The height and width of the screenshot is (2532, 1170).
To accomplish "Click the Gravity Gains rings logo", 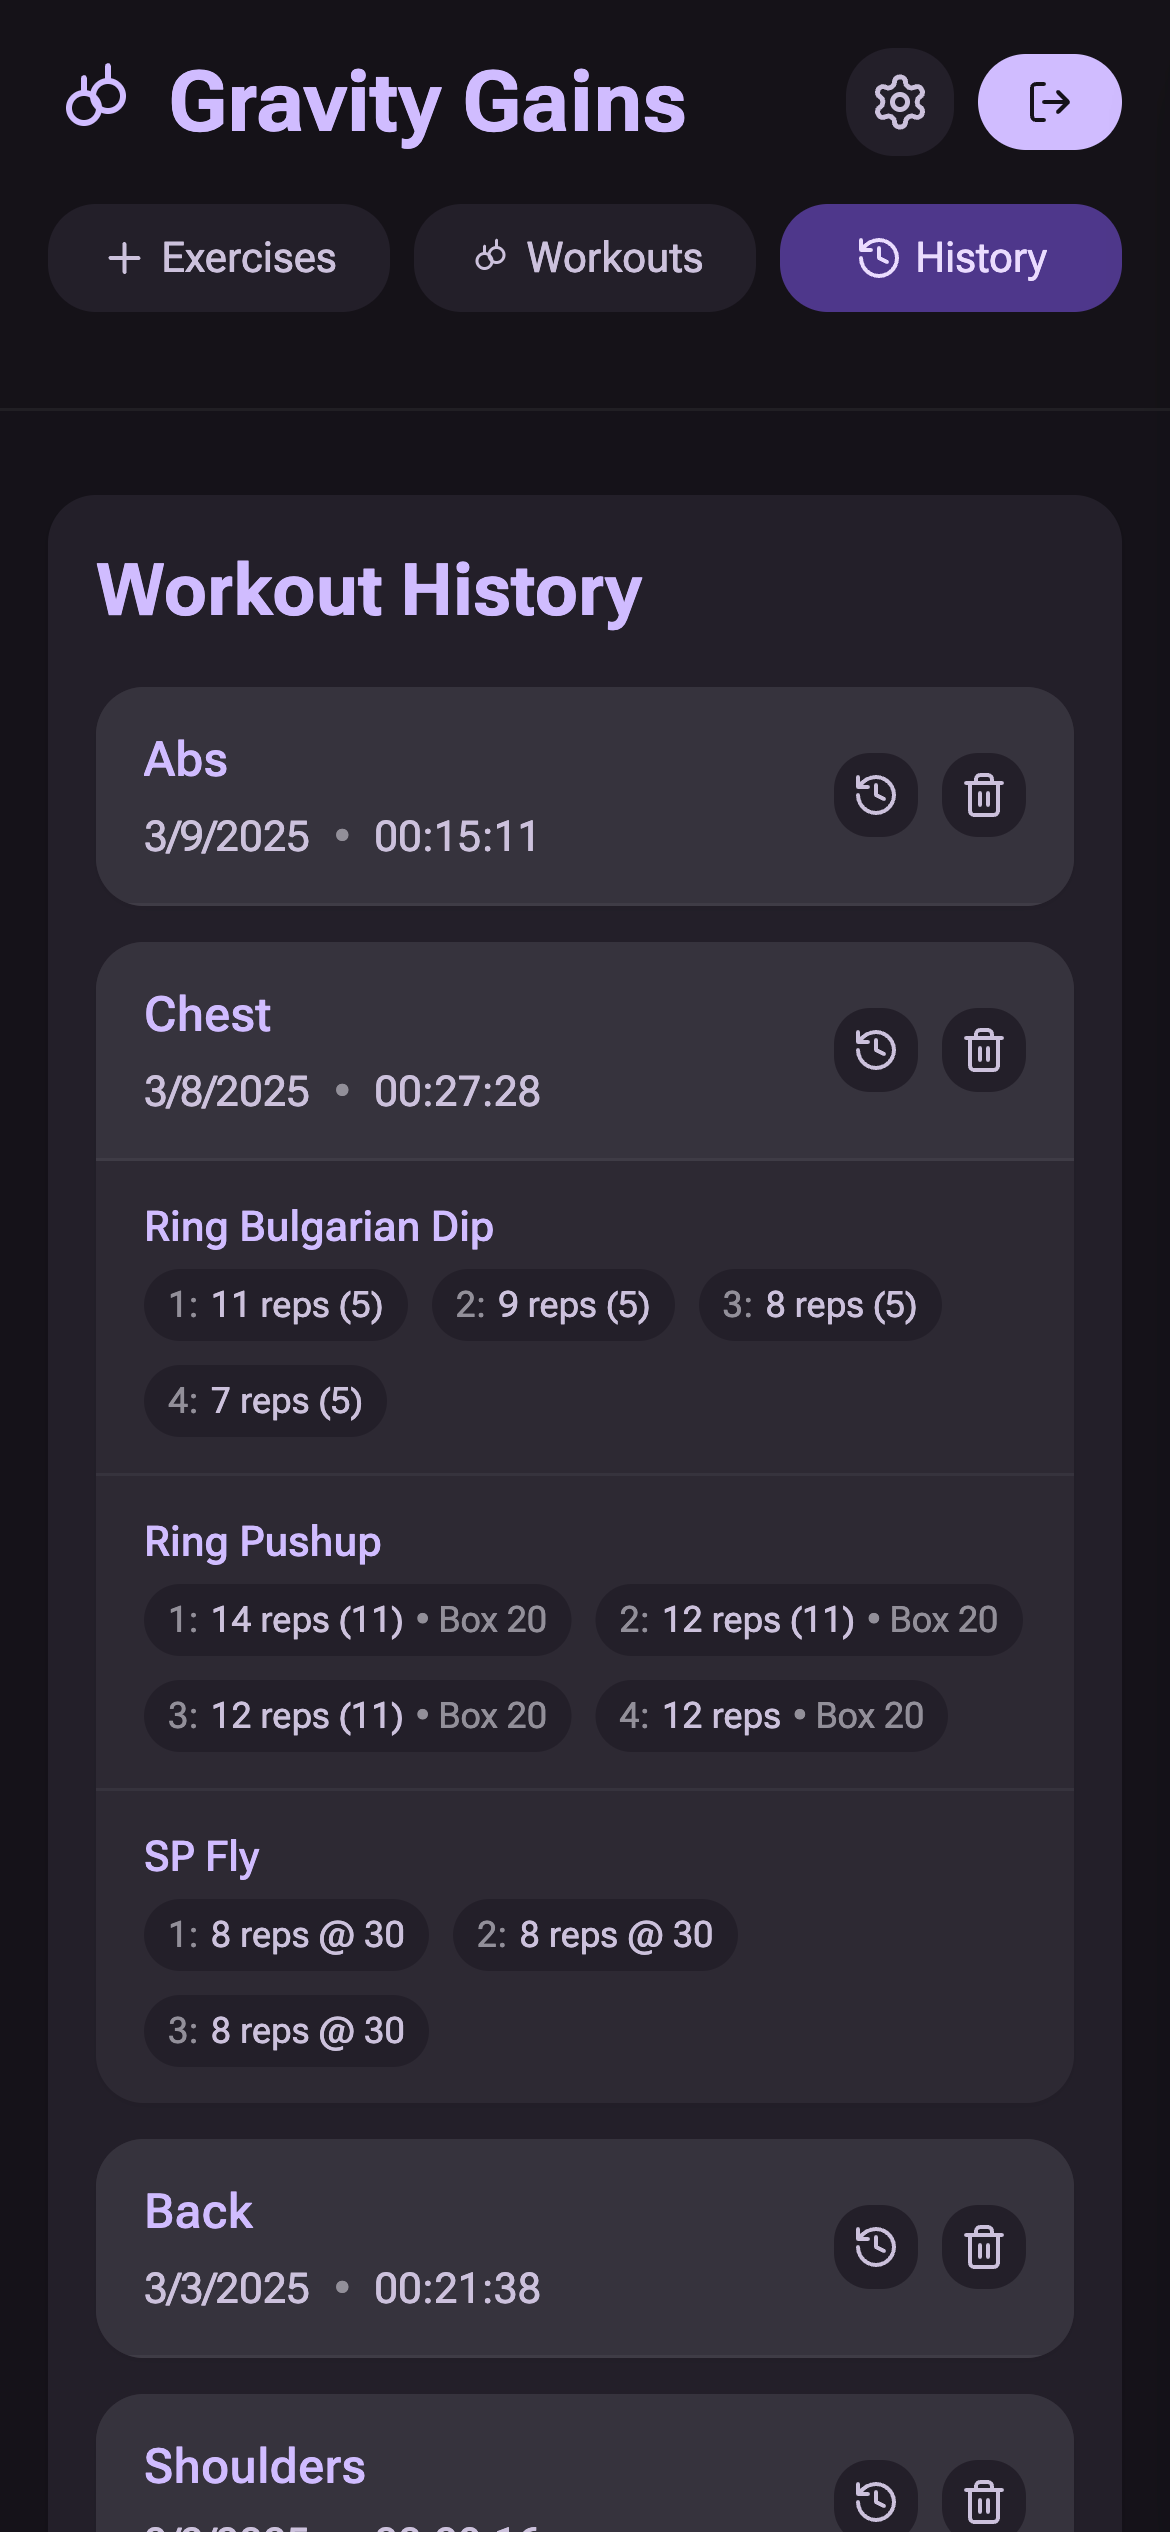I will coord(97,100).
